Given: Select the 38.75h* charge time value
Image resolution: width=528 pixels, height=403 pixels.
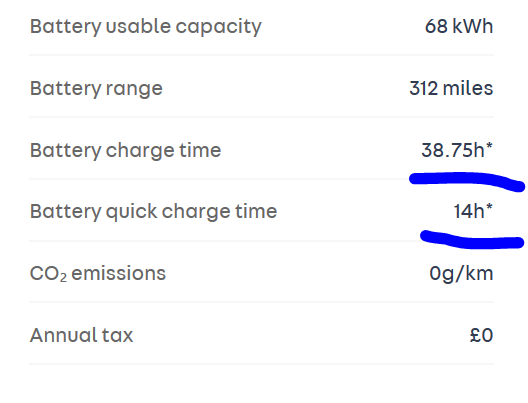Looking at the screenshot, I should (x=457, y=149).
